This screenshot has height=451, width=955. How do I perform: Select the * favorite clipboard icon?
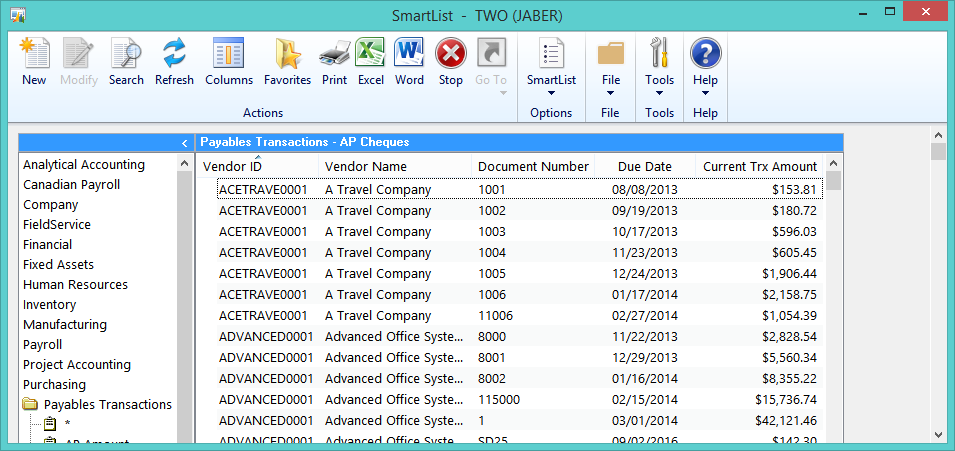51,423
